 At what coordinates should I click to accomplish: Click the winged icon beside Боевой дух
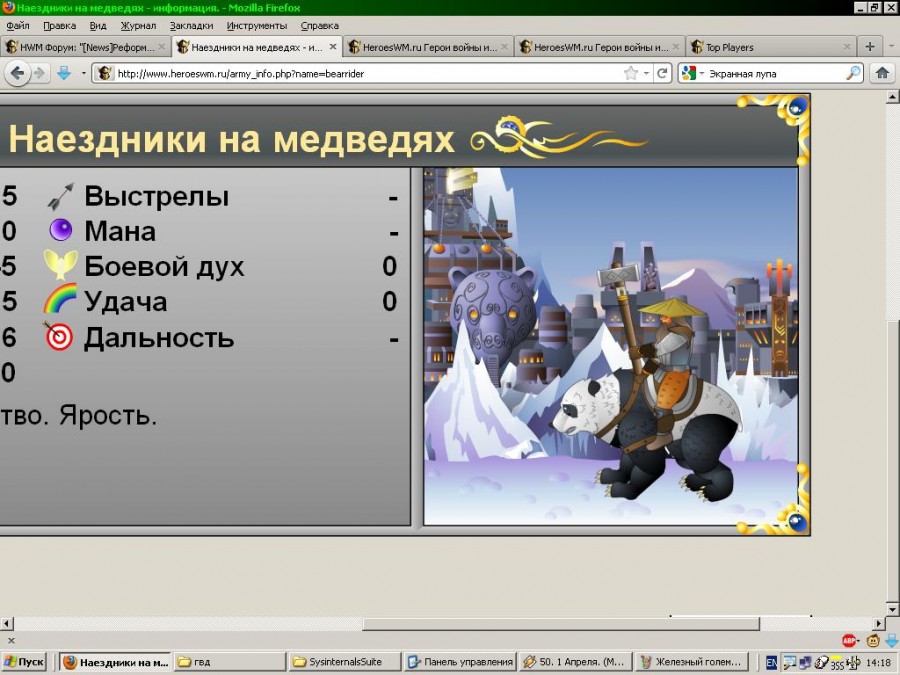click(x=60, y=265)
